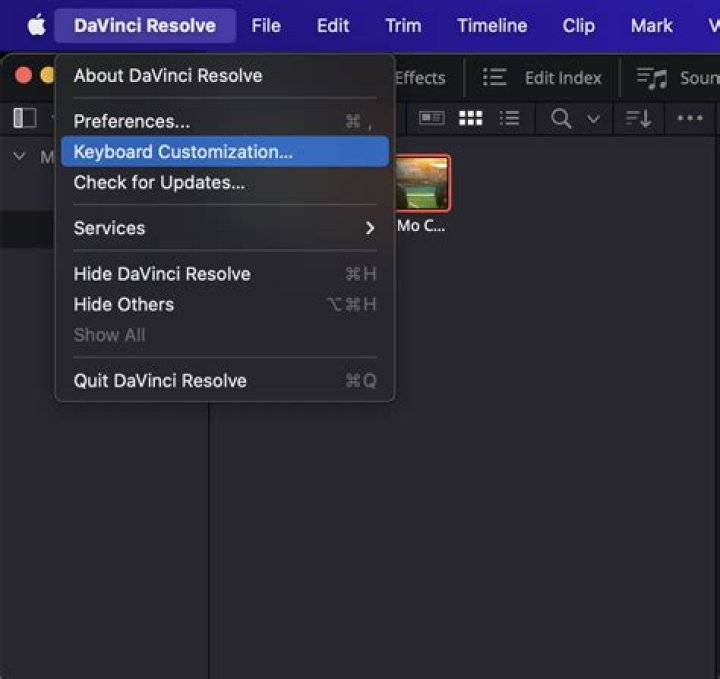
Task: Open the sort order icon
Action: tap(638, 119)
